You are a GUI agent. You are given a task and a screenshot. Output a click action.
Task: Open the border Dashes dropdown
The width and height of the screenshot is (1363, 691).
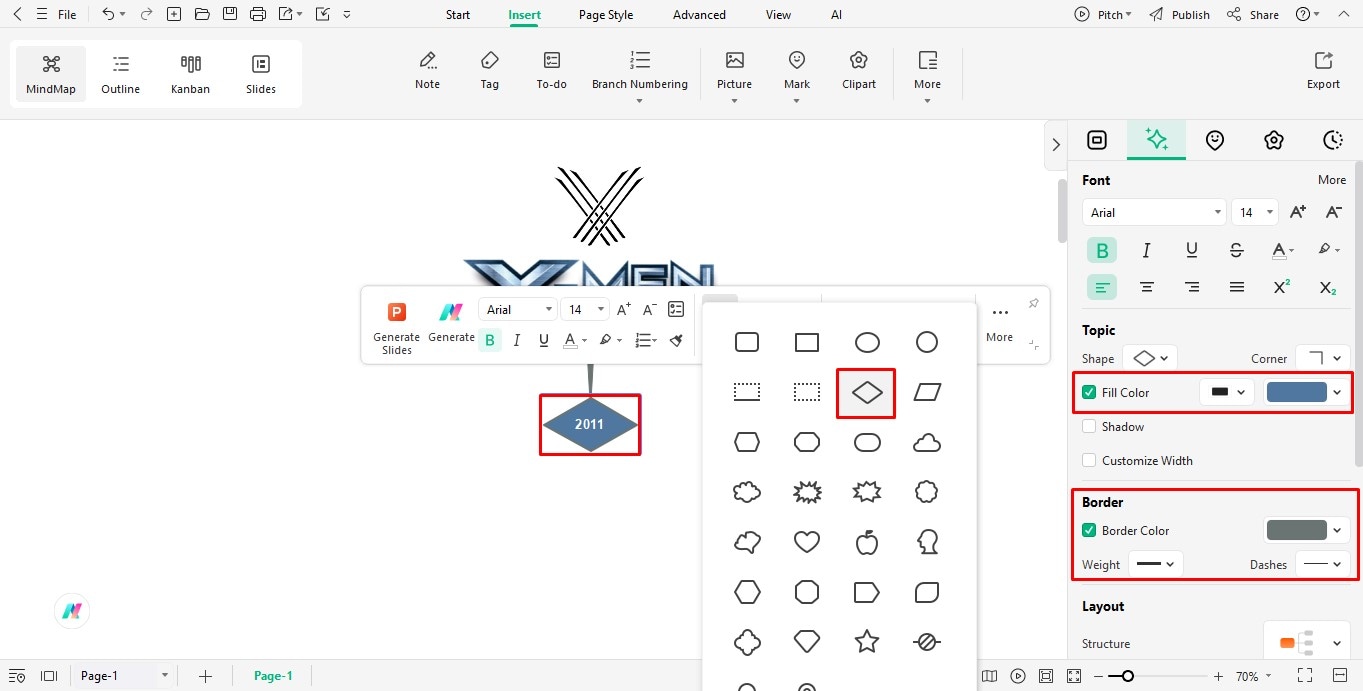pyautogui.click(x=1323, y=564)
